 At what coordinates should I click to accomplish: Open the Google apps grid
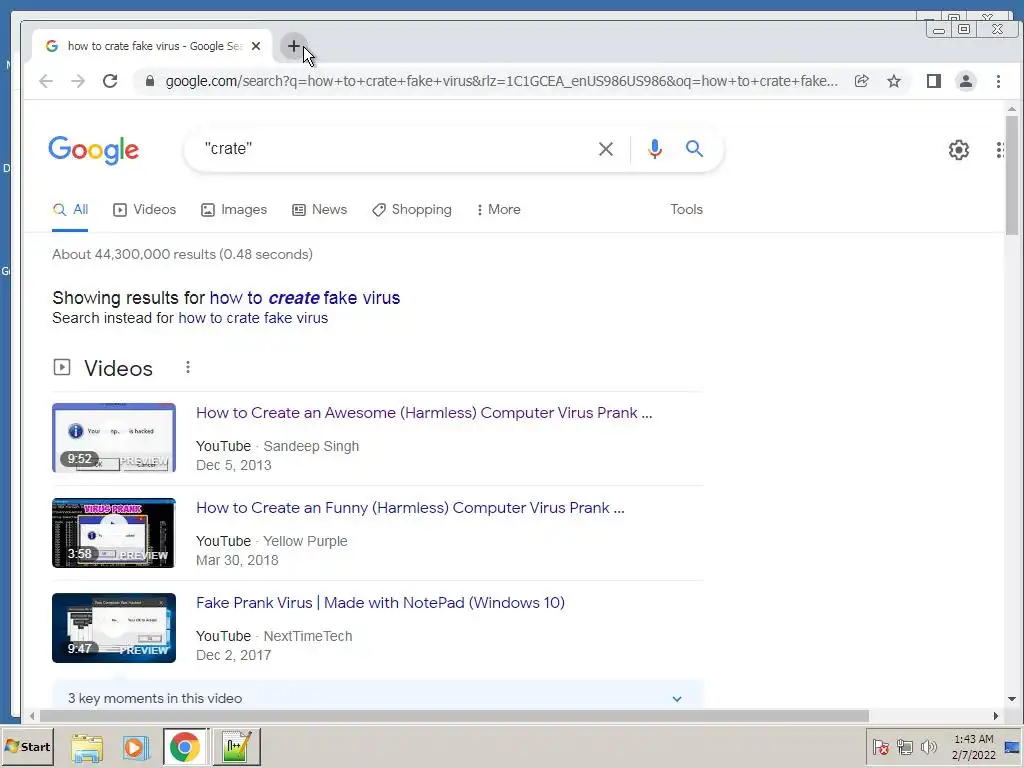[x=999, y=150]
